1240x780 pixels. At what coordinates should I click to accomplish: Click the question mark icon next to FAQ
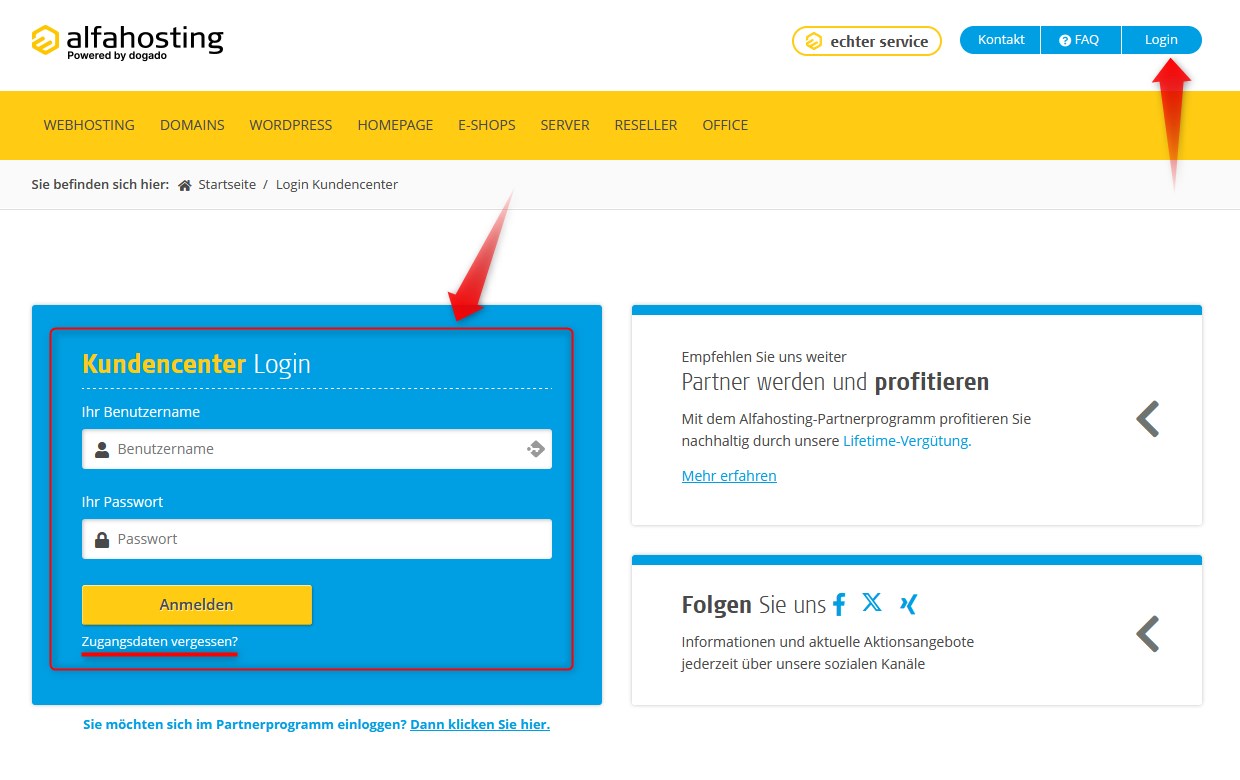click(1064, 39)
